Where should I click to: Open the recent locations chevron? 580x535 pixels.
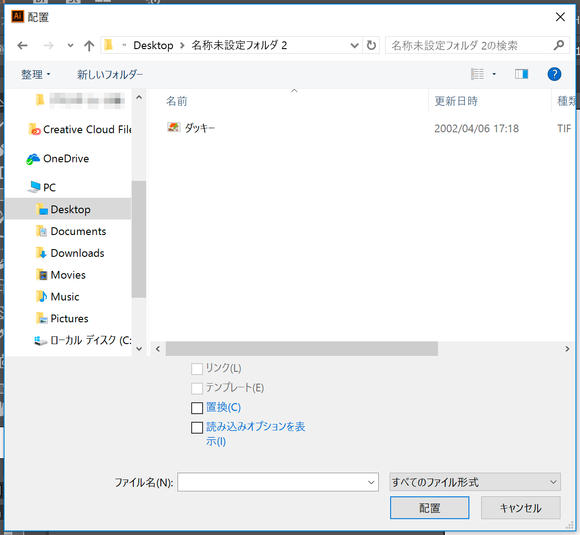(x=70, y=46)
